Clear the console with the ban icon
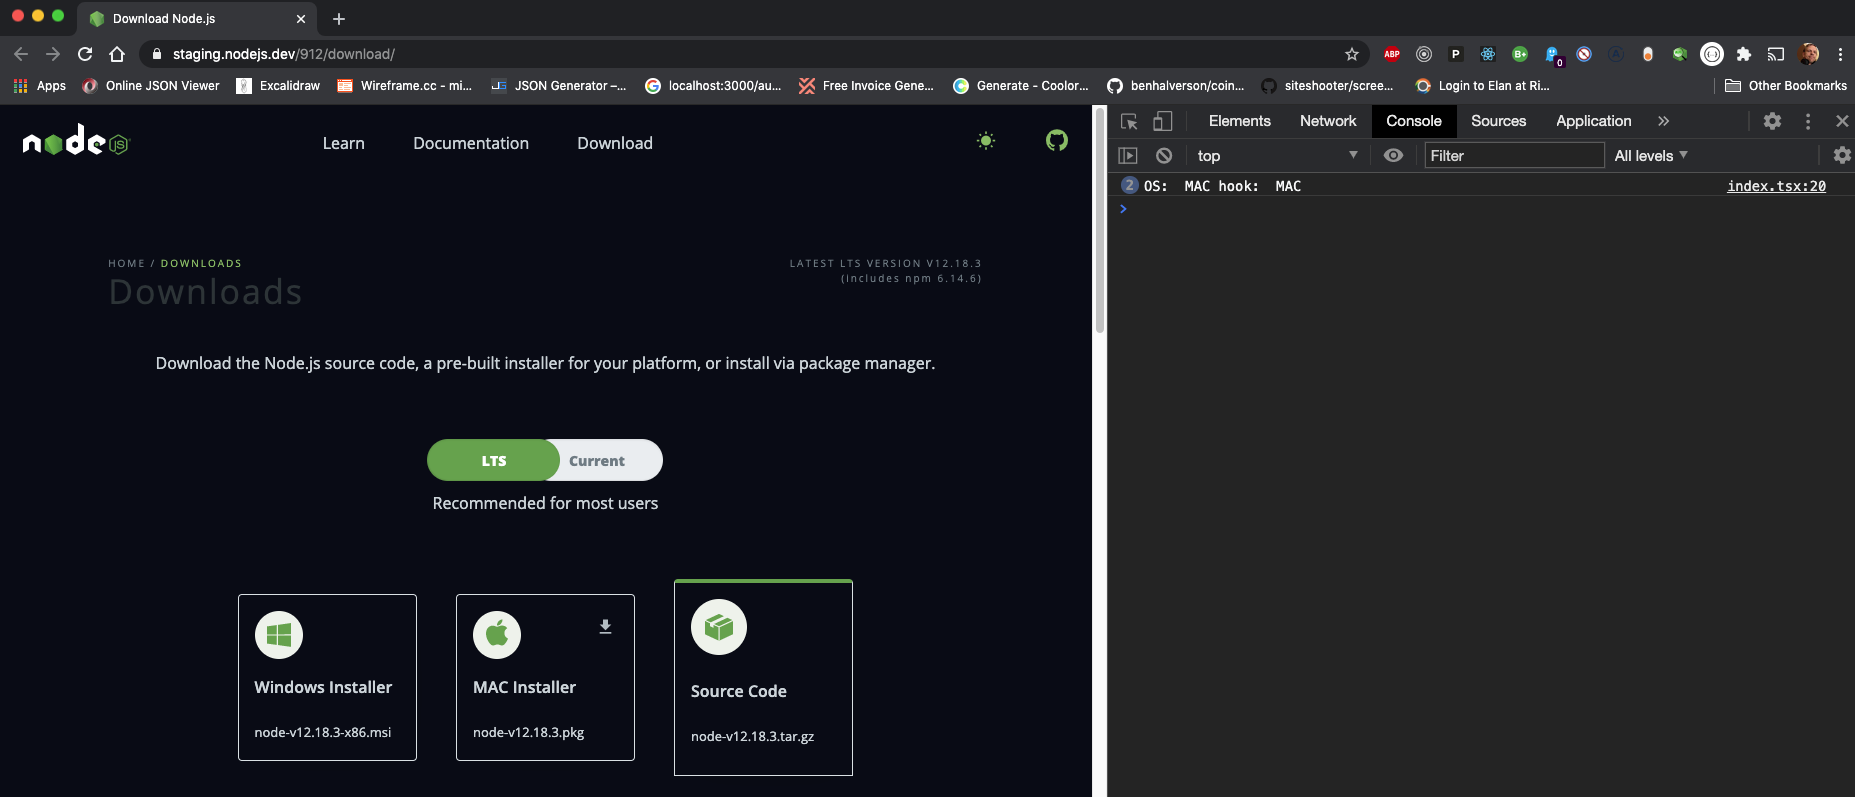Image resolution: width=1855 pixels, height=797 pixels. (x=1164, y=155)
